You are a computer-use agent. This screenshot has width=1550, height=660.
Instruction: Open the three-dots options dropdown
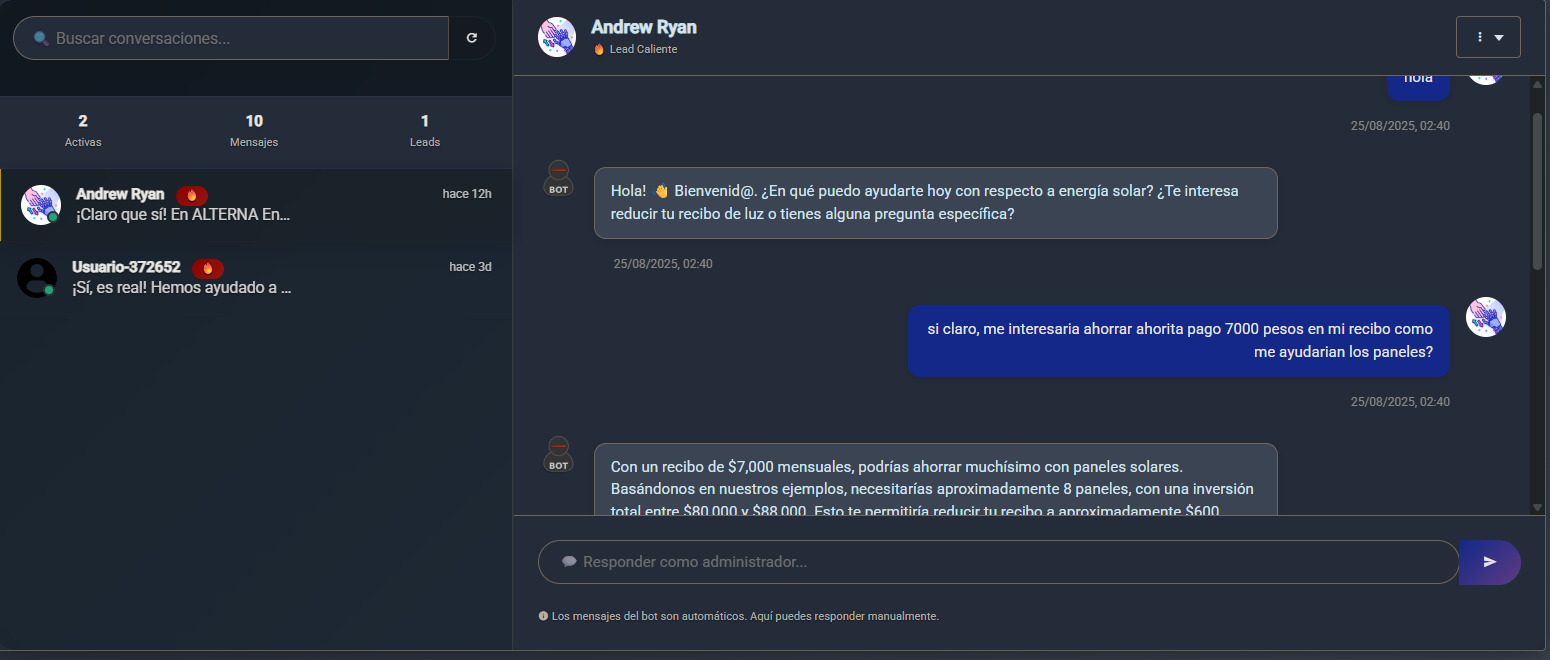pyautogui.click(x=1488, y=37)
